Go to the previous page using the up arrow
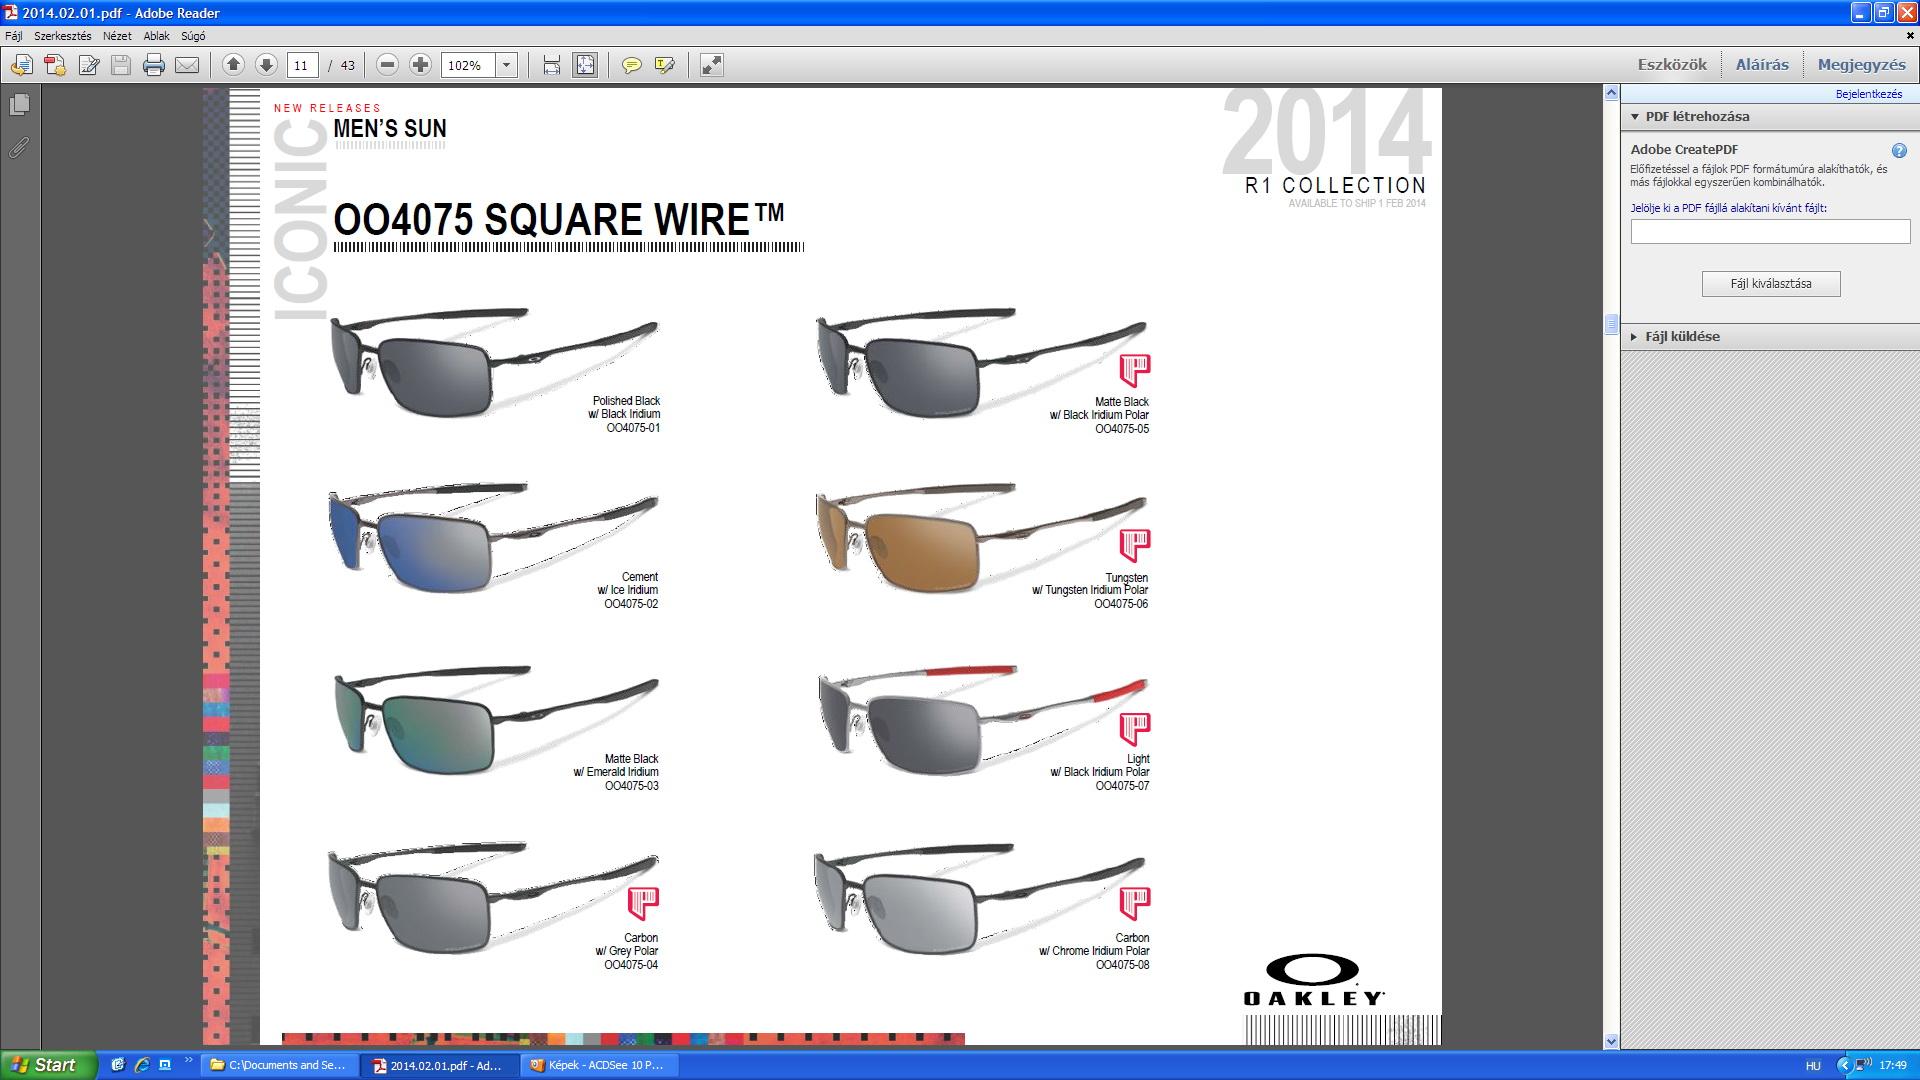1920x1080 pixels. tap(233, 65)
